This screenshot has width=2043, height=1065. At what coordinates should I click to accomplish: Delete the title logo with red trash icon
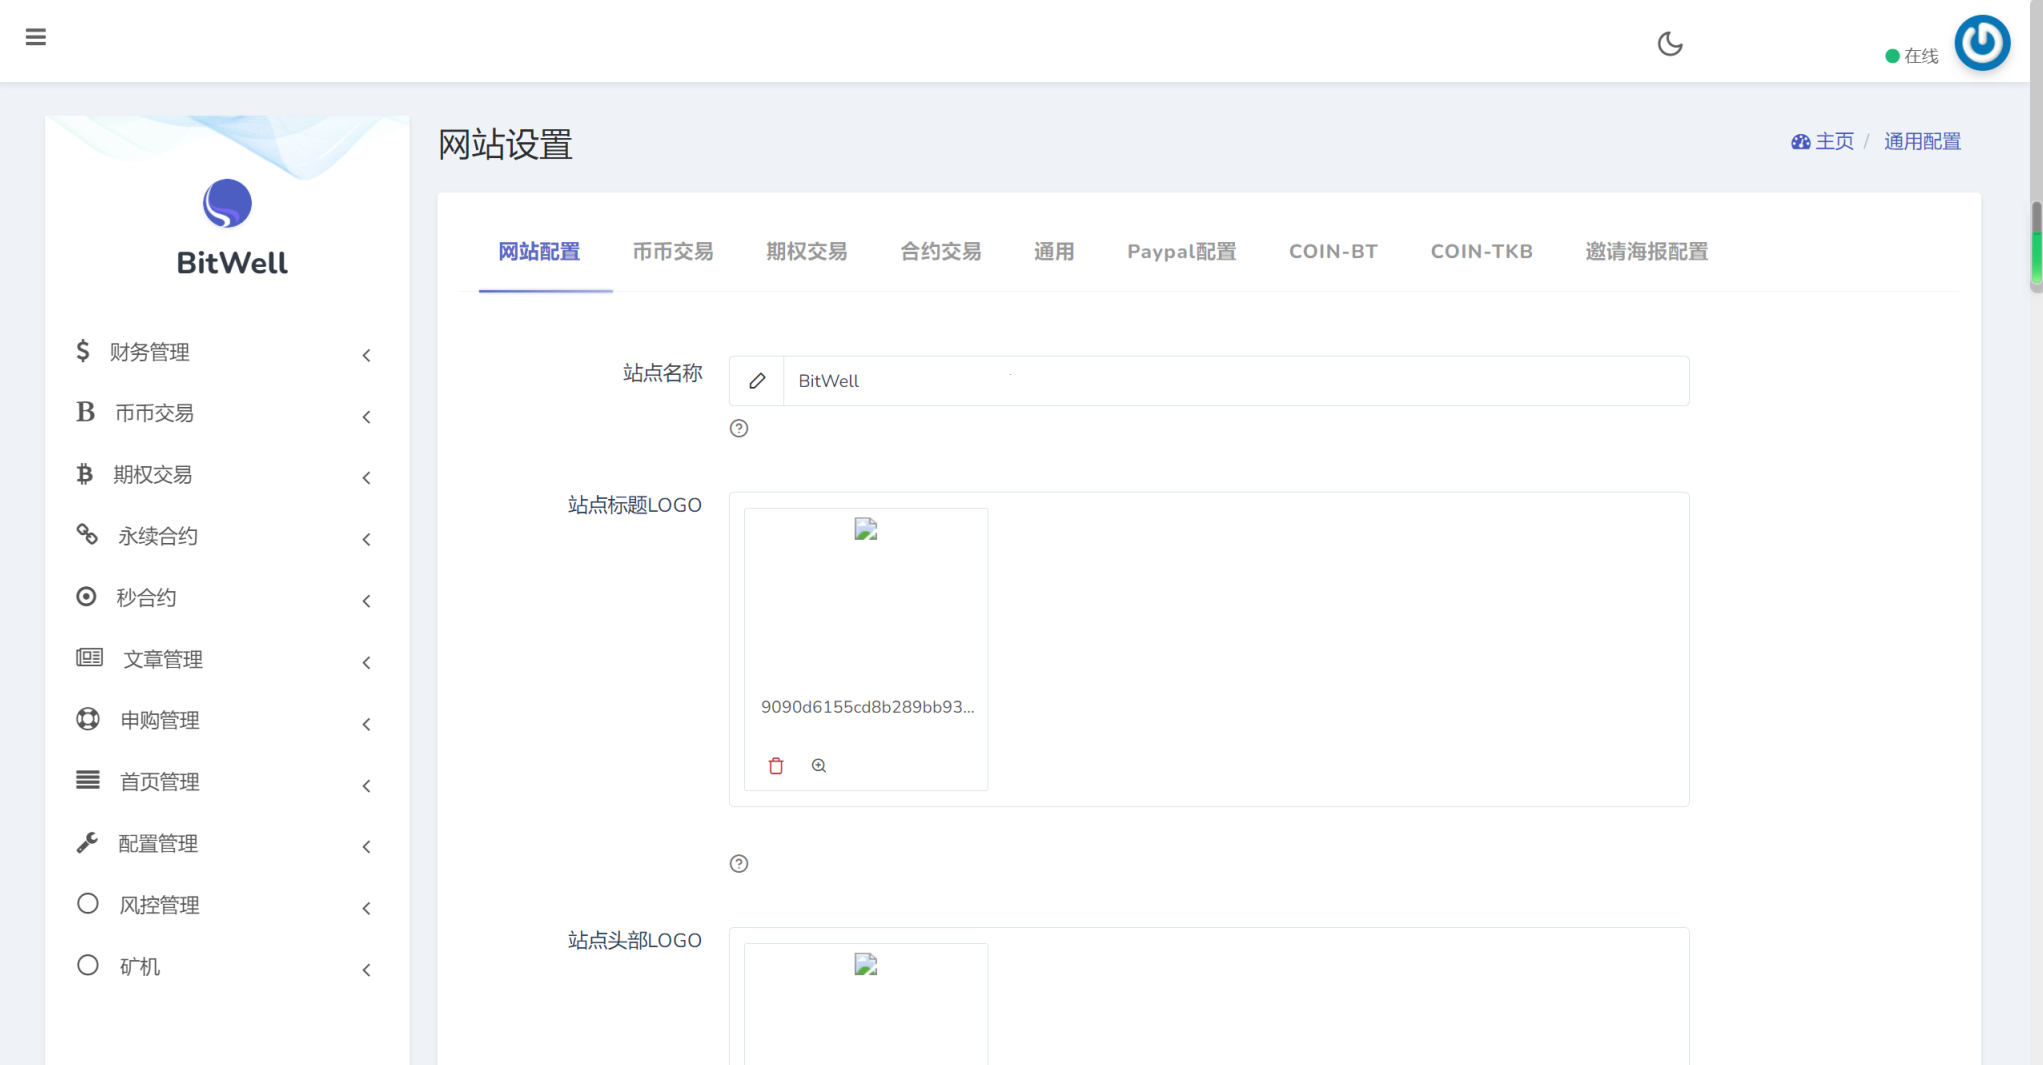tap(775, 766)
